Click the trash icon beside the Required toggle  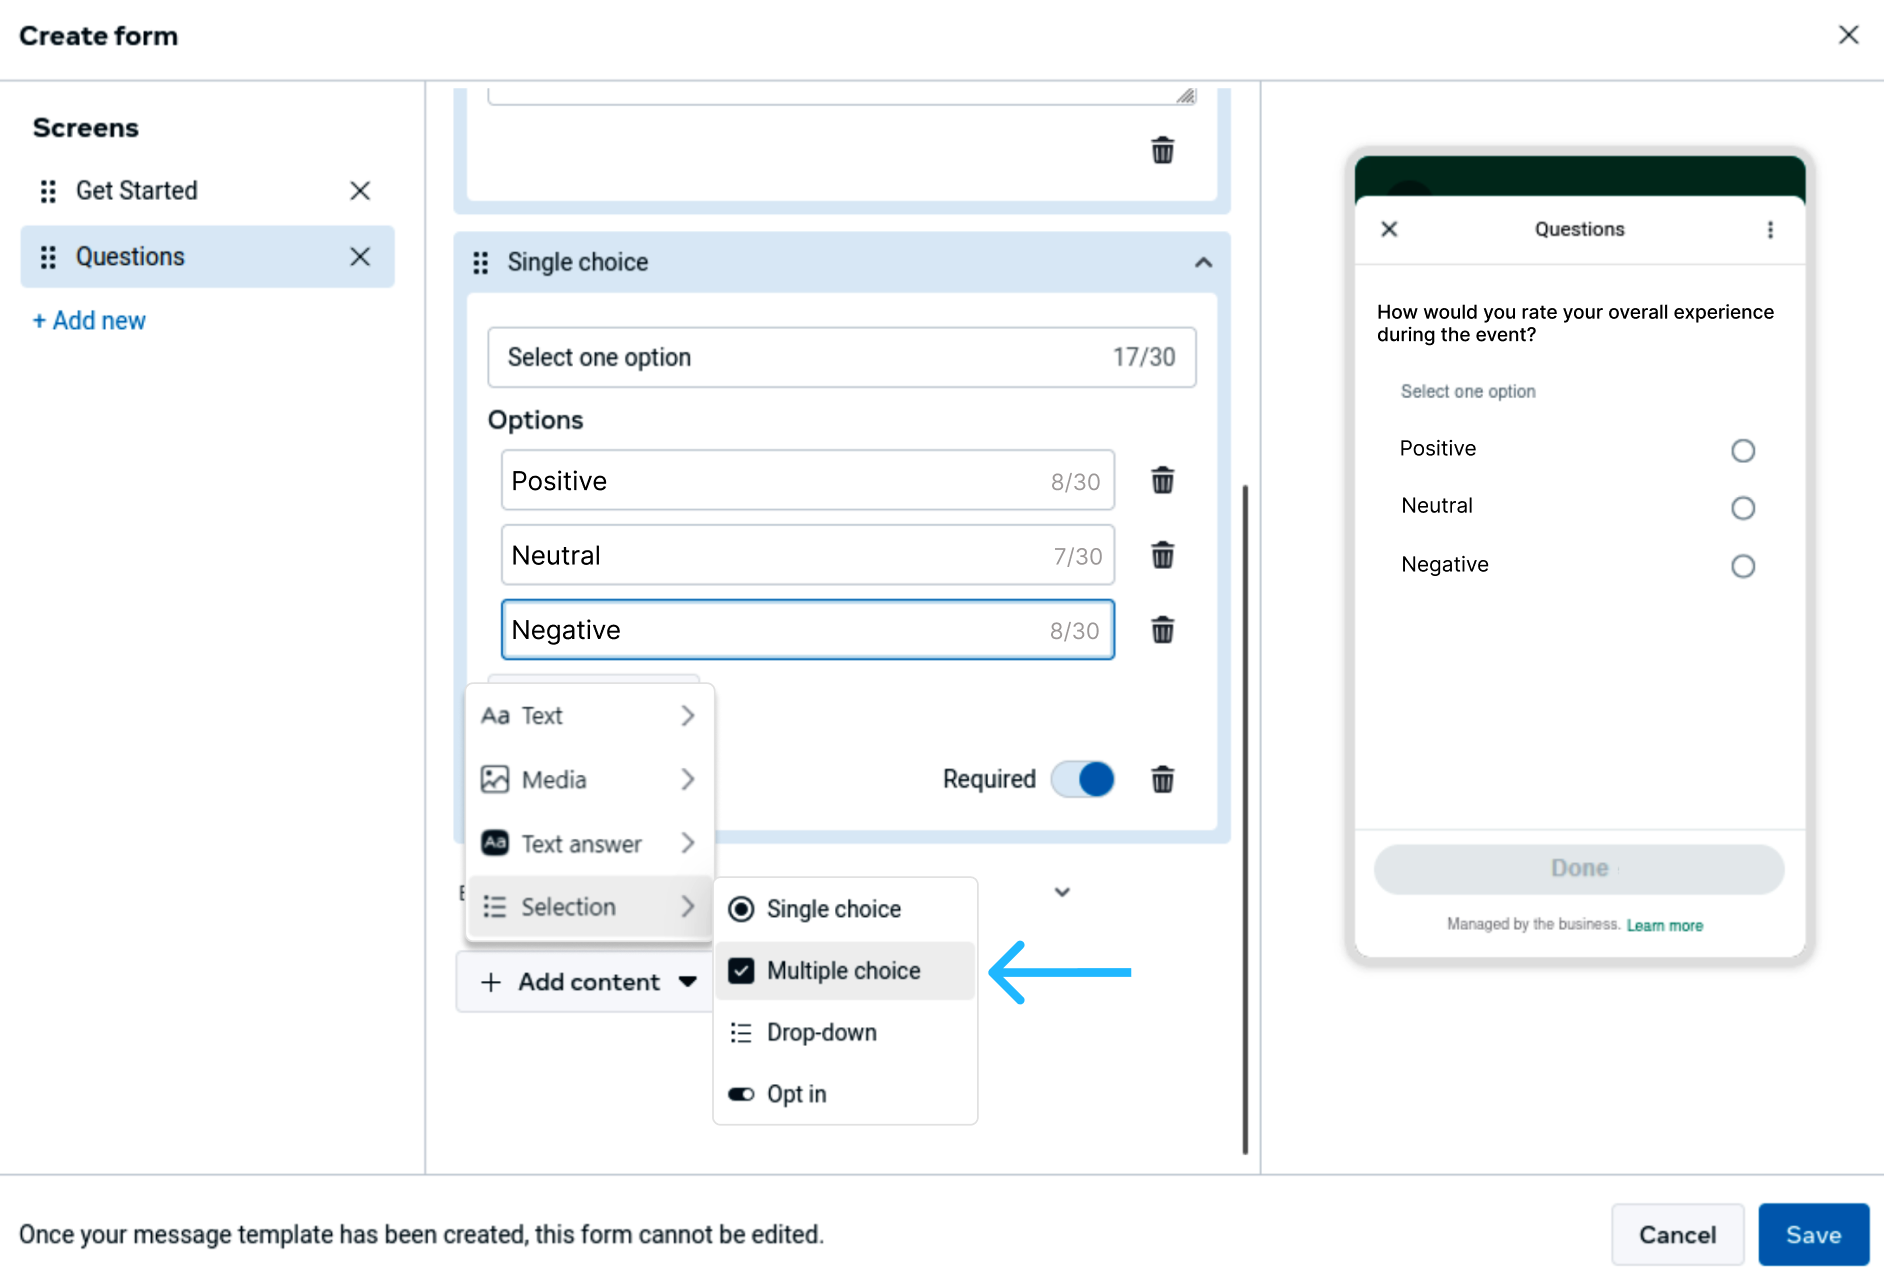click(x=1162, y=779)
